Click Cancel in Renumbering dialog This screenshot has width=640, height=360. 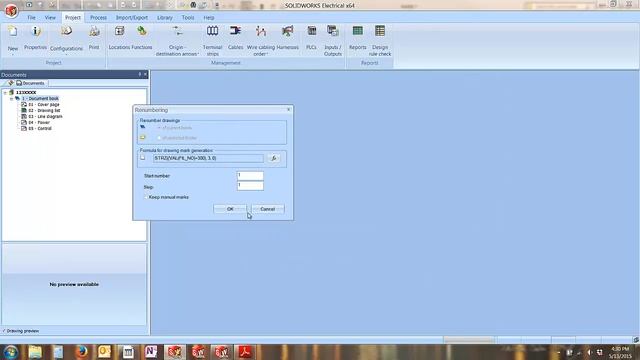(268, 209)
